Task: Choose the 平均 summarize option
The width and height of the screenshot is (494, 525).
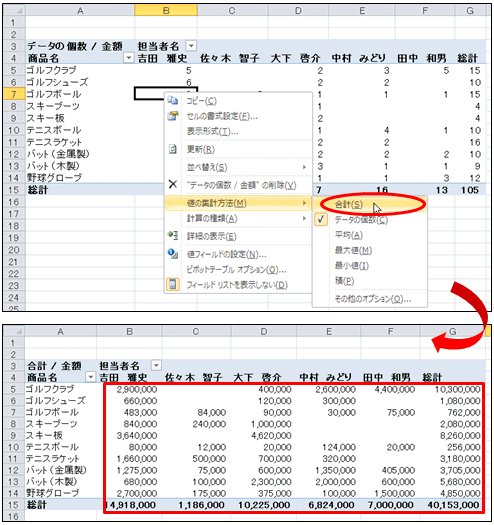Action: tap(349, 235)
